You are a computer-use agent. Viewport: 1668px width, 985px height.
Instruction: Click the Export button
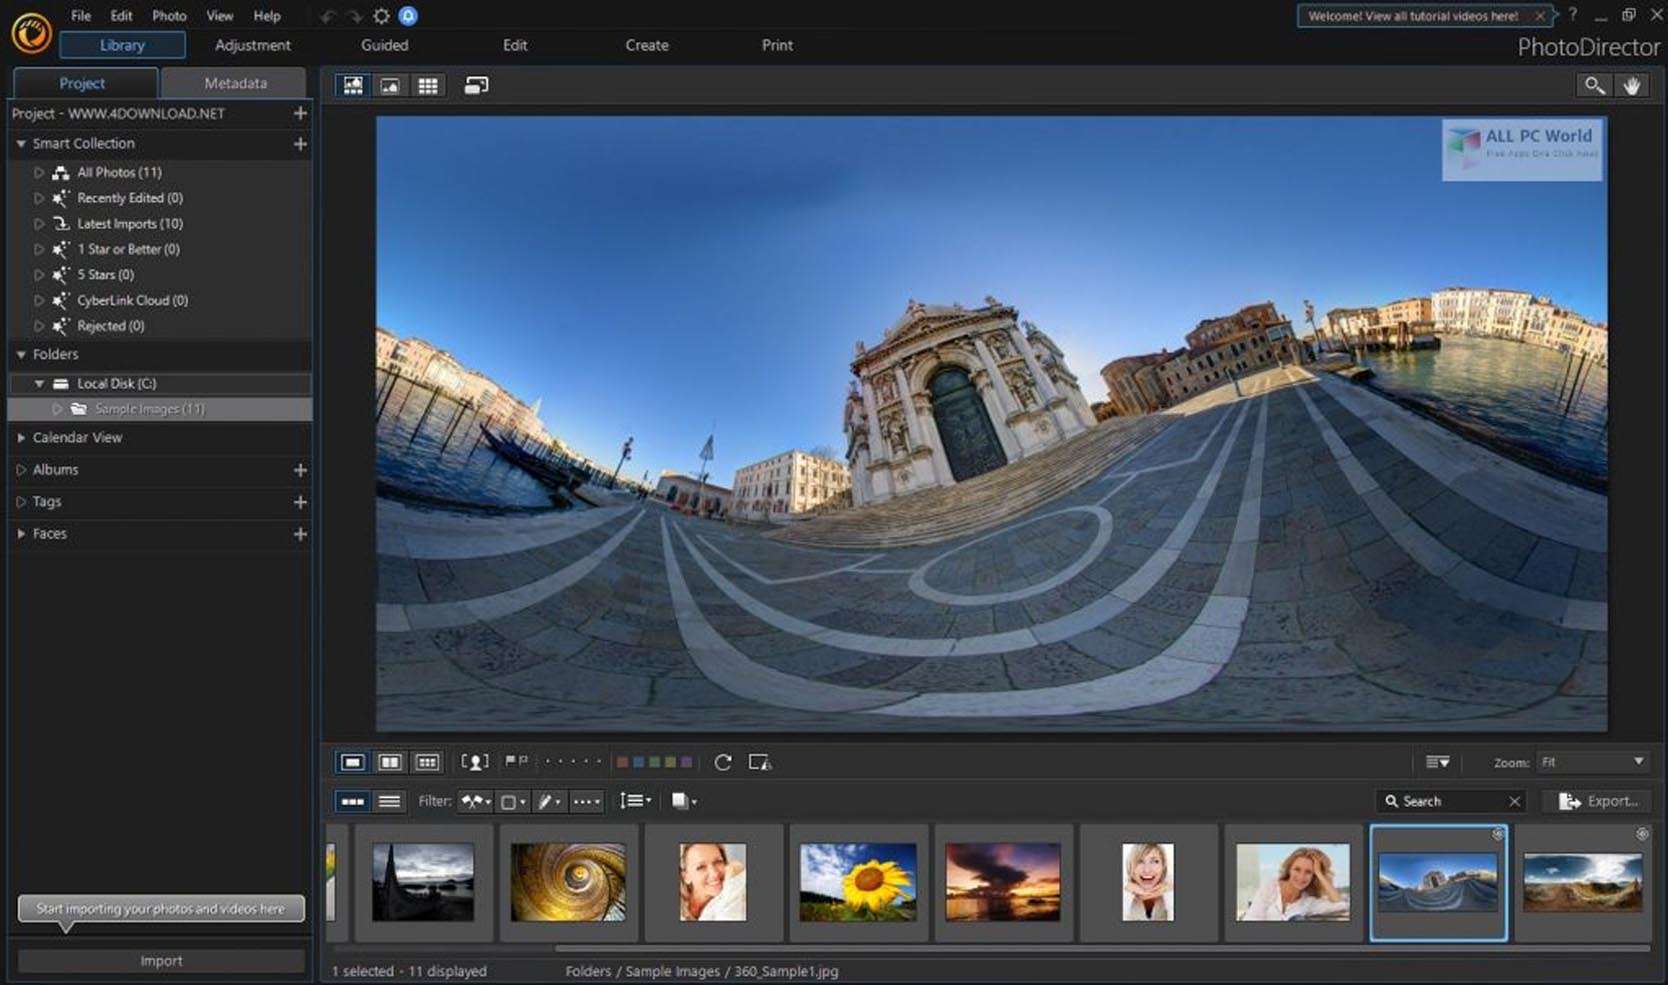click(1600, 801)
